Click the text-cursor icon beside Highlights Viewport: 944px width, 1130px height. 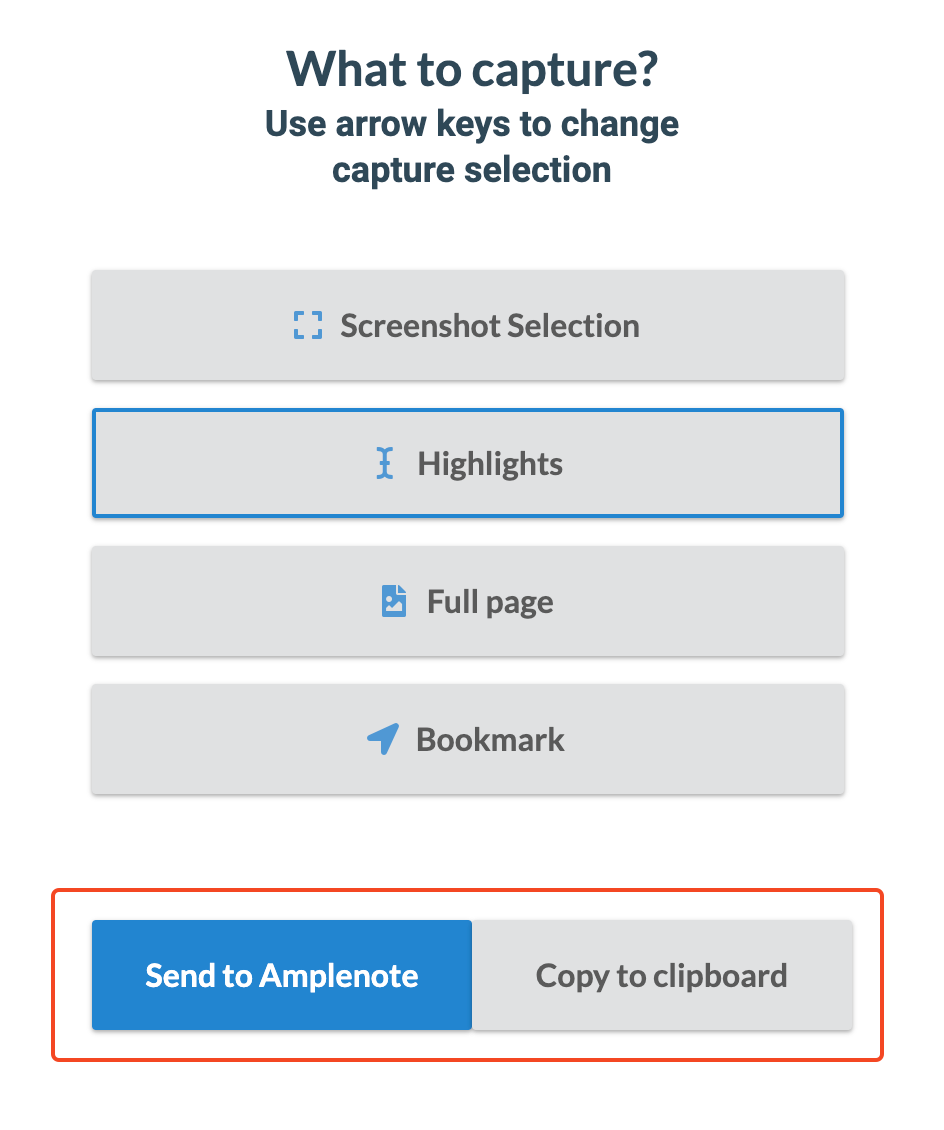click(385, 463)
